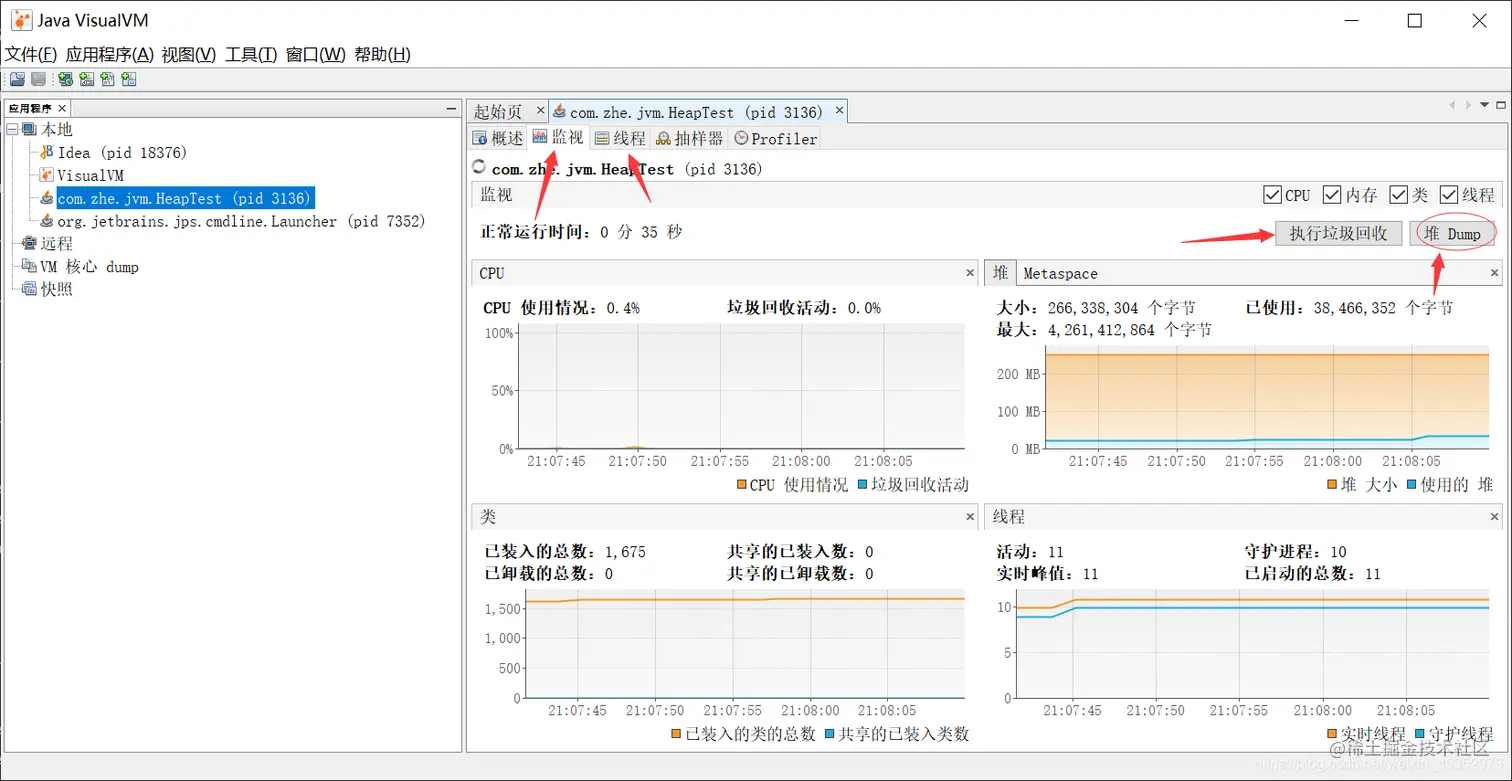Close the 线程 chart panel
1512x781 pixels.
tap(1495, 516)
